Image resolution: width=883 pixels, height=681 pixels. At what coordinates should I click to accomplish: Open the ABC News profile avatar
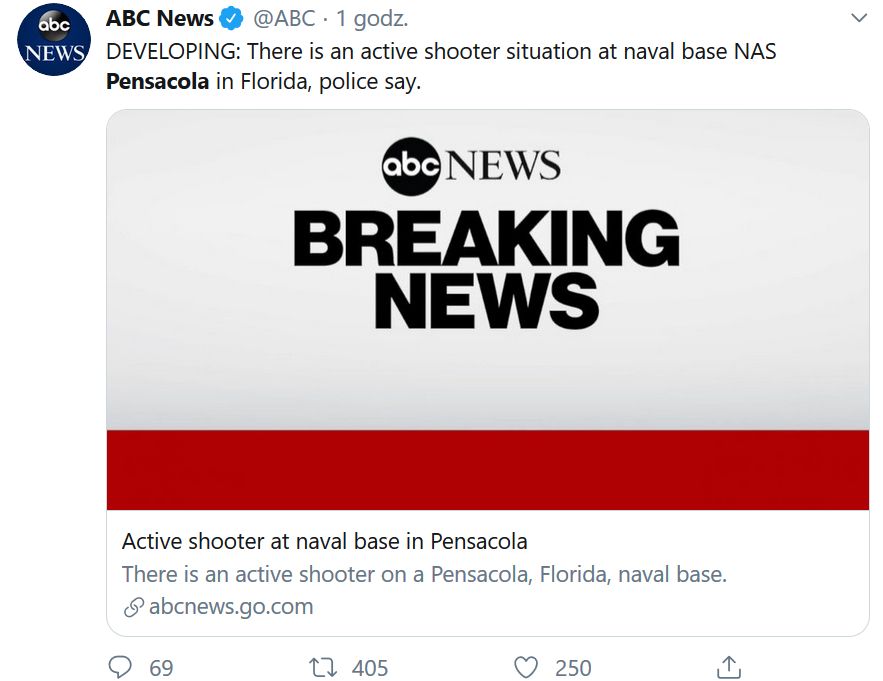point(54,39)
